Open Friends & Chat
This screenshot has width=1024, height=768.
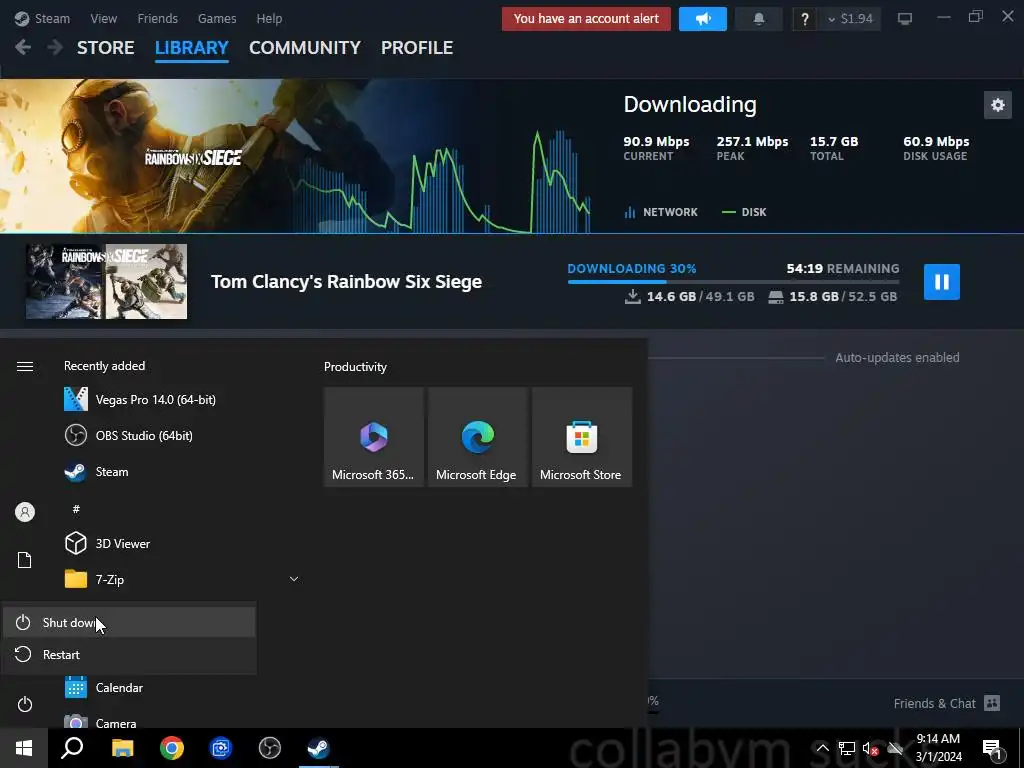(935, 703)
